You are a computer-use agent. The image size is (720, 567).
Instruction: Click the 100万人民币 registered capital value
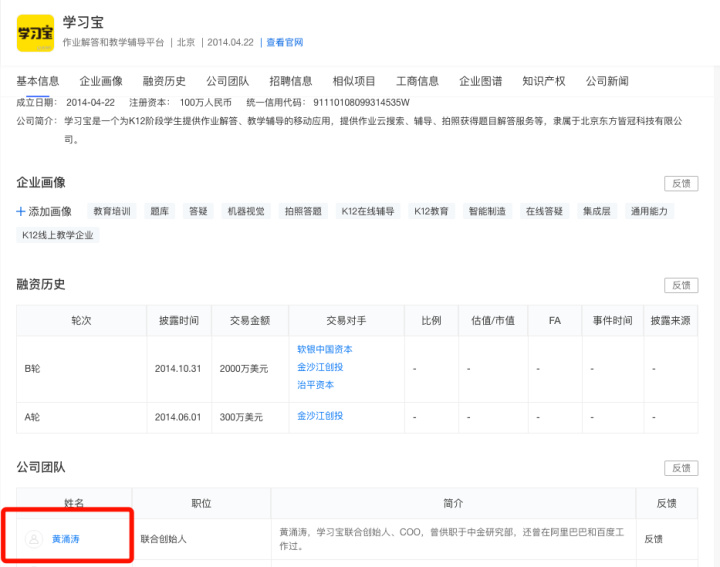pyautogui.click(x=205, y=102)
